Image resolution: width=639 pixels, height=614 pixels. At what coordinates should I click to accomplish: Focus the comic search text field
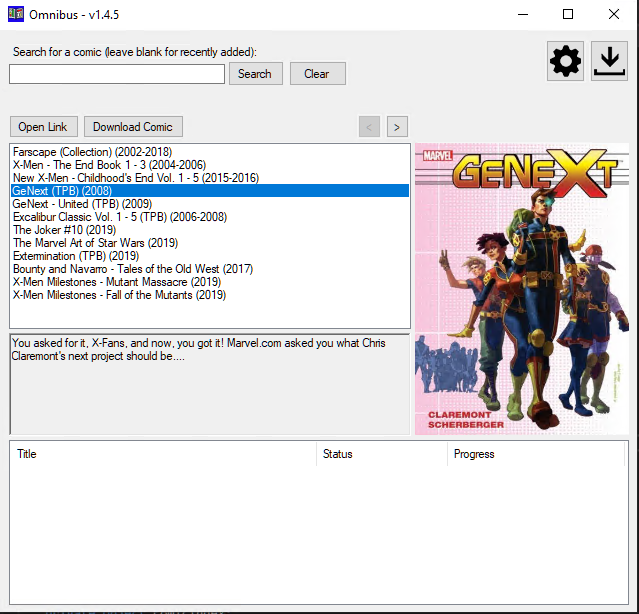coord(117,74)
